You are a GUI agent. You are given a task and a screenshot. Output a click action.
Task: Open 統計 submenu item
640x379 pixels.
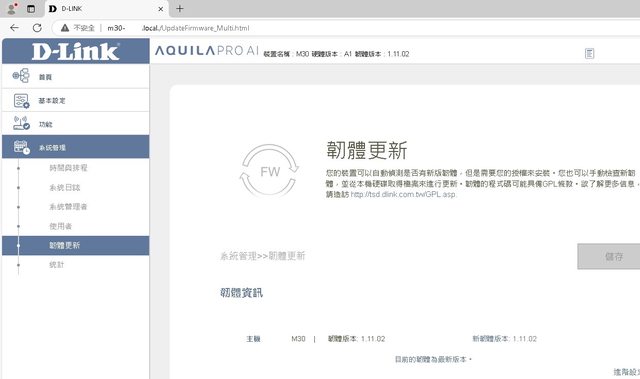[57, 265]
